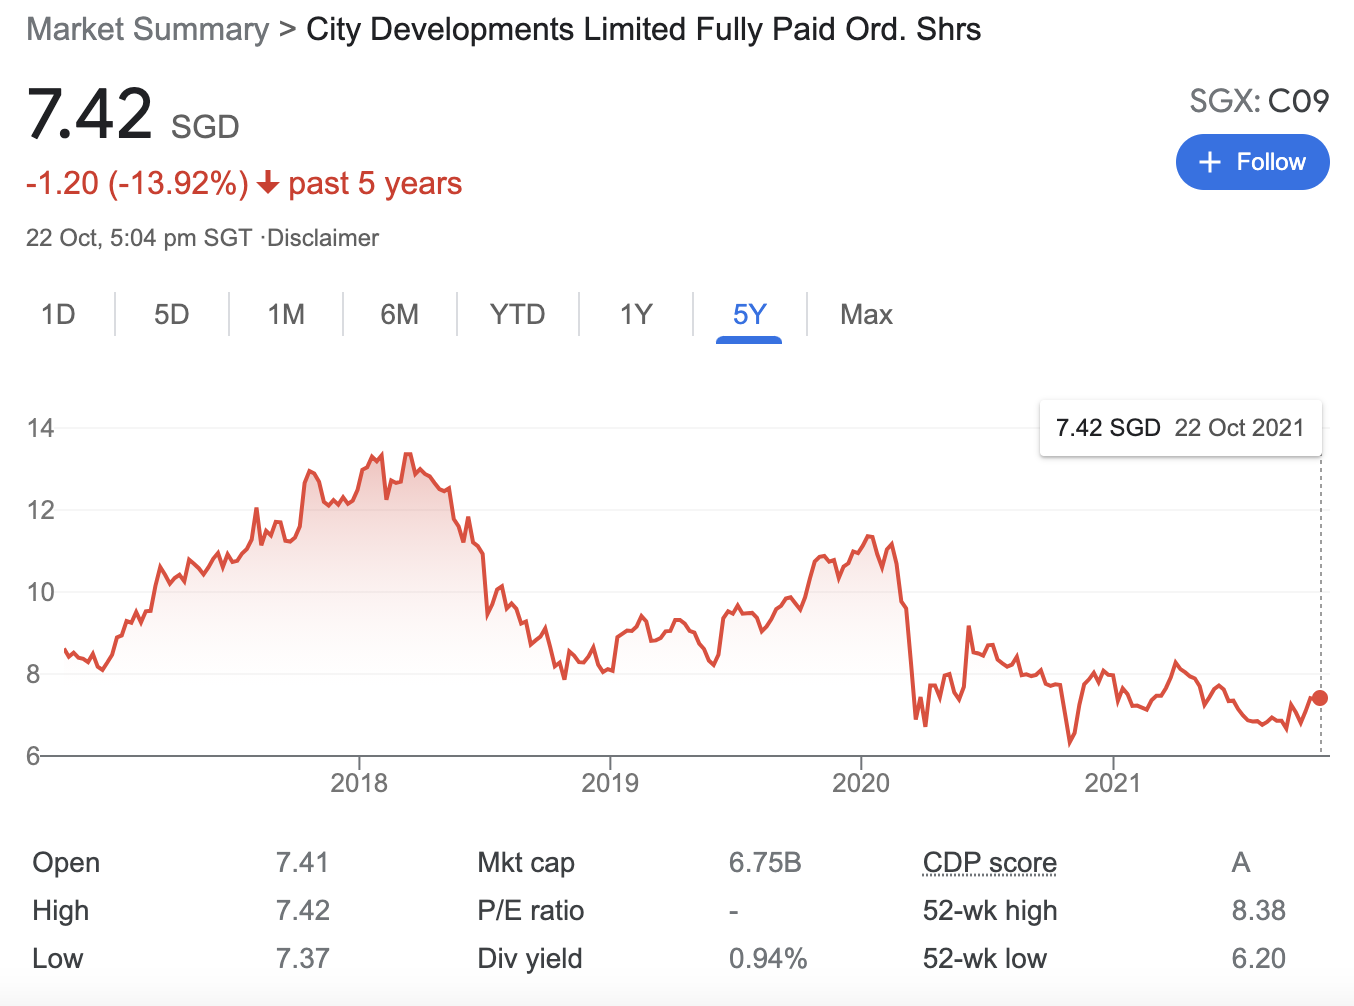Click the CDP score underlined label
Image resolution: width=1354 pixels, height=1006 pixels.
tap(990, 862)
